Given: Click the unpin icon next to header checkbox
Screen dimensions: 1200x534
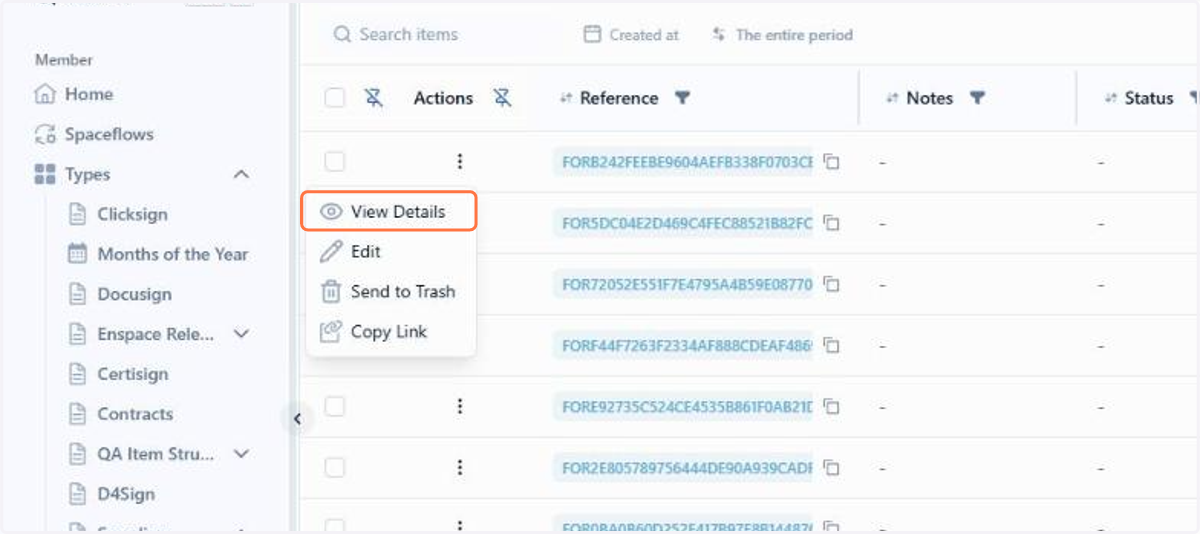Looking at the screenshot, I should tap(374, 98).
